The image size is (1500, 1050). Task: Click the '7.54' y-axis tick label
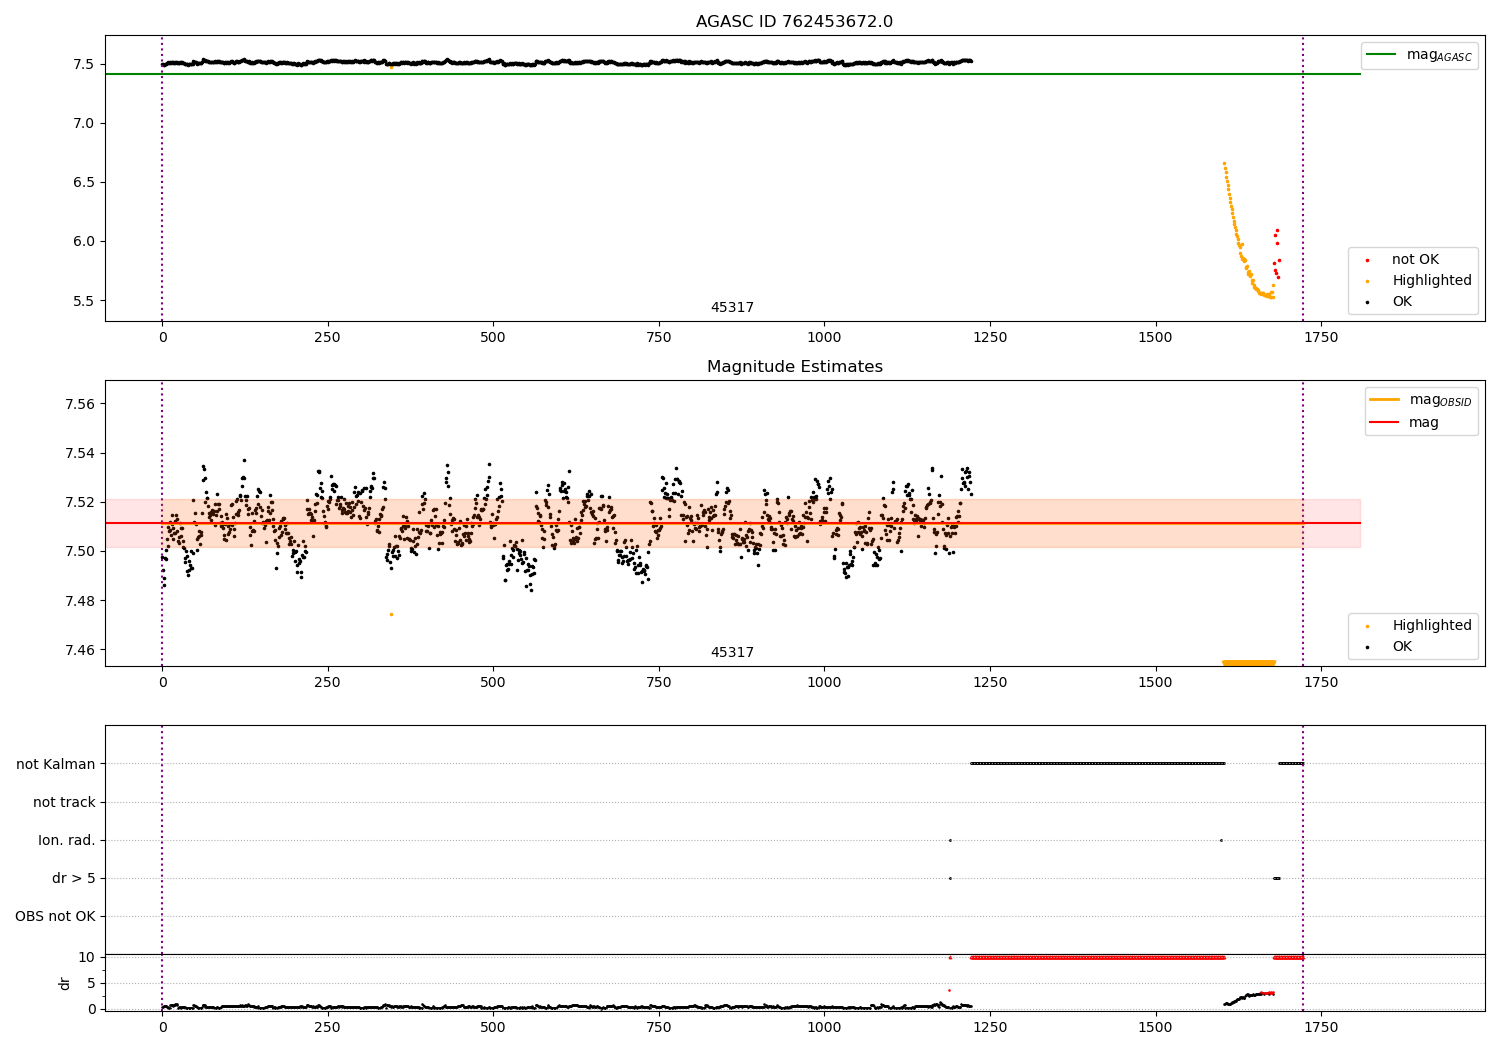(x=80, y=453)
